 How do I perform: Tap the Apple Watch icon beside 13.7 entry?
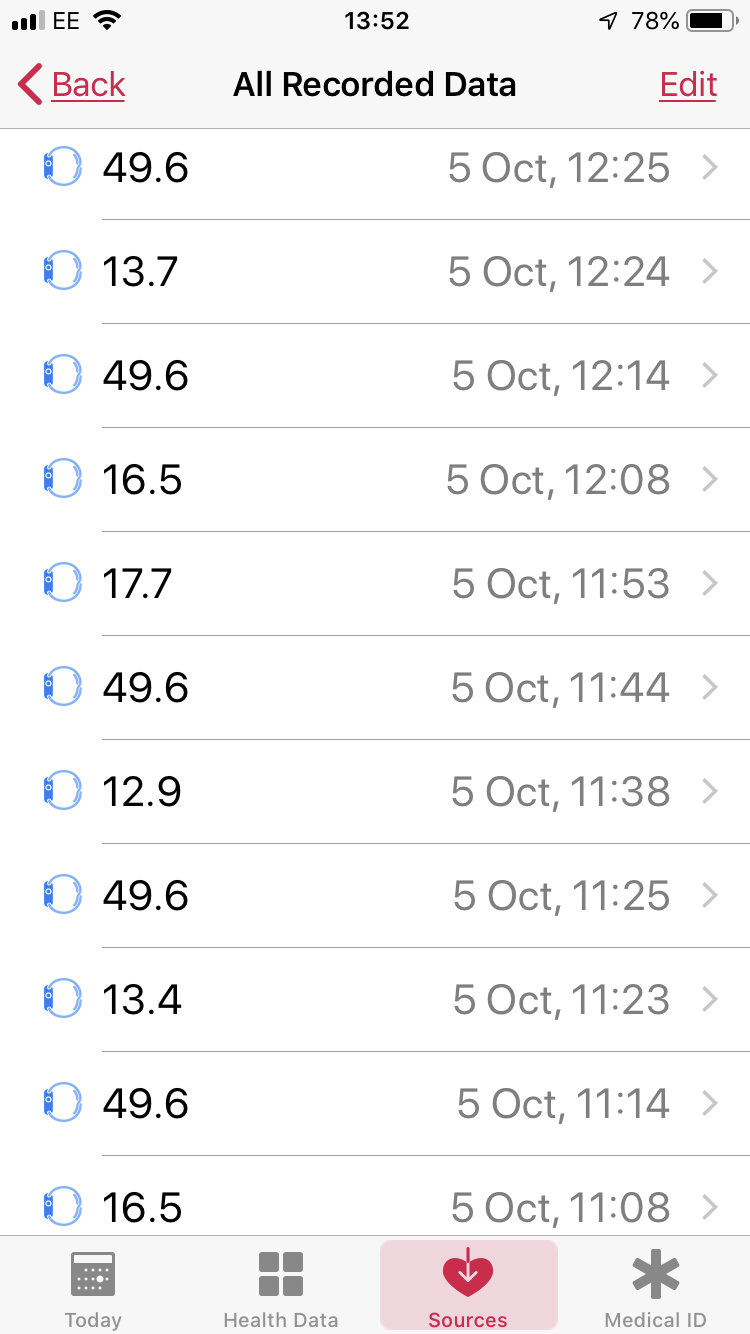tap(62, 271)
